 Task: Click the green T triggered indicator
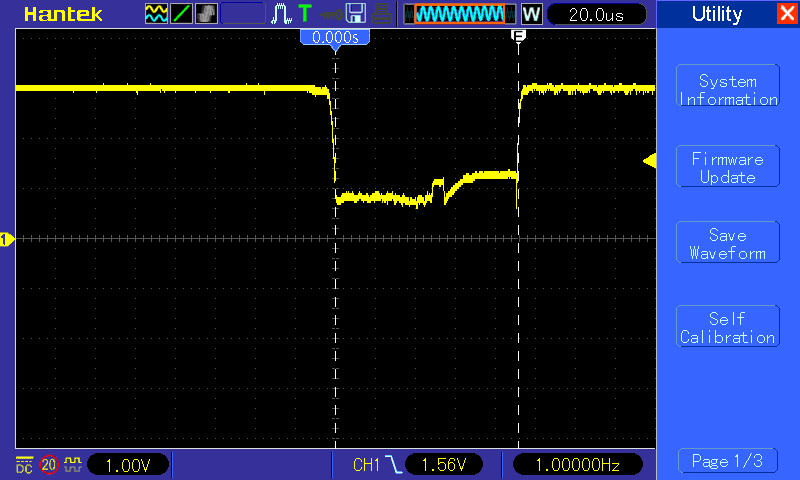tap(305, 13)
